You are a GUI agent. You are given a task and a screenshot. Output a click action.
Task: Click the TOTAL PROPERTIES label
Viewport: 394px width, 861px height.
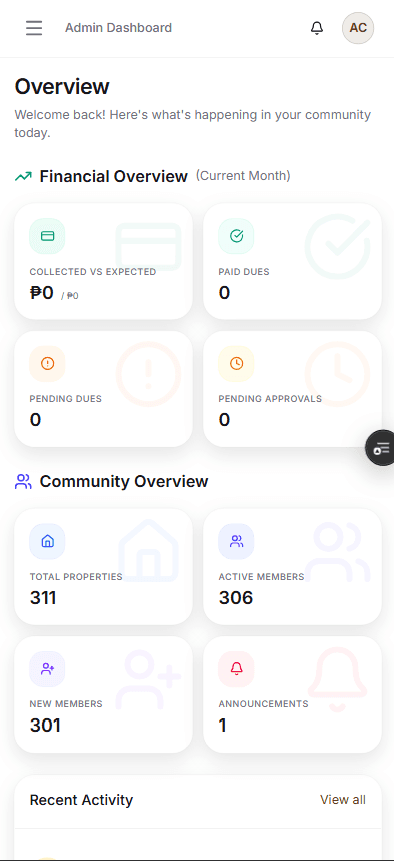click(x=76, y=577)
